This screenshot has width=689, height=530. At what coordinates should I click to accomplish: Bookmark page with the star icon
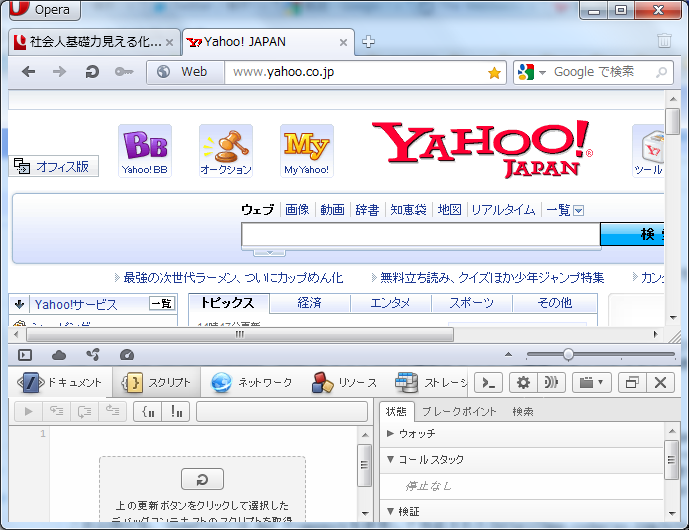pos(494,73)
